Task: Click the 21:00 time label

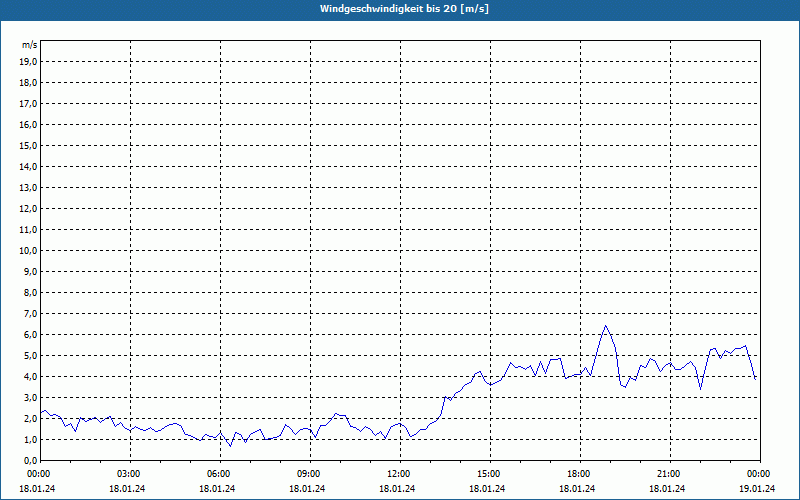Action: coord(669,474)
